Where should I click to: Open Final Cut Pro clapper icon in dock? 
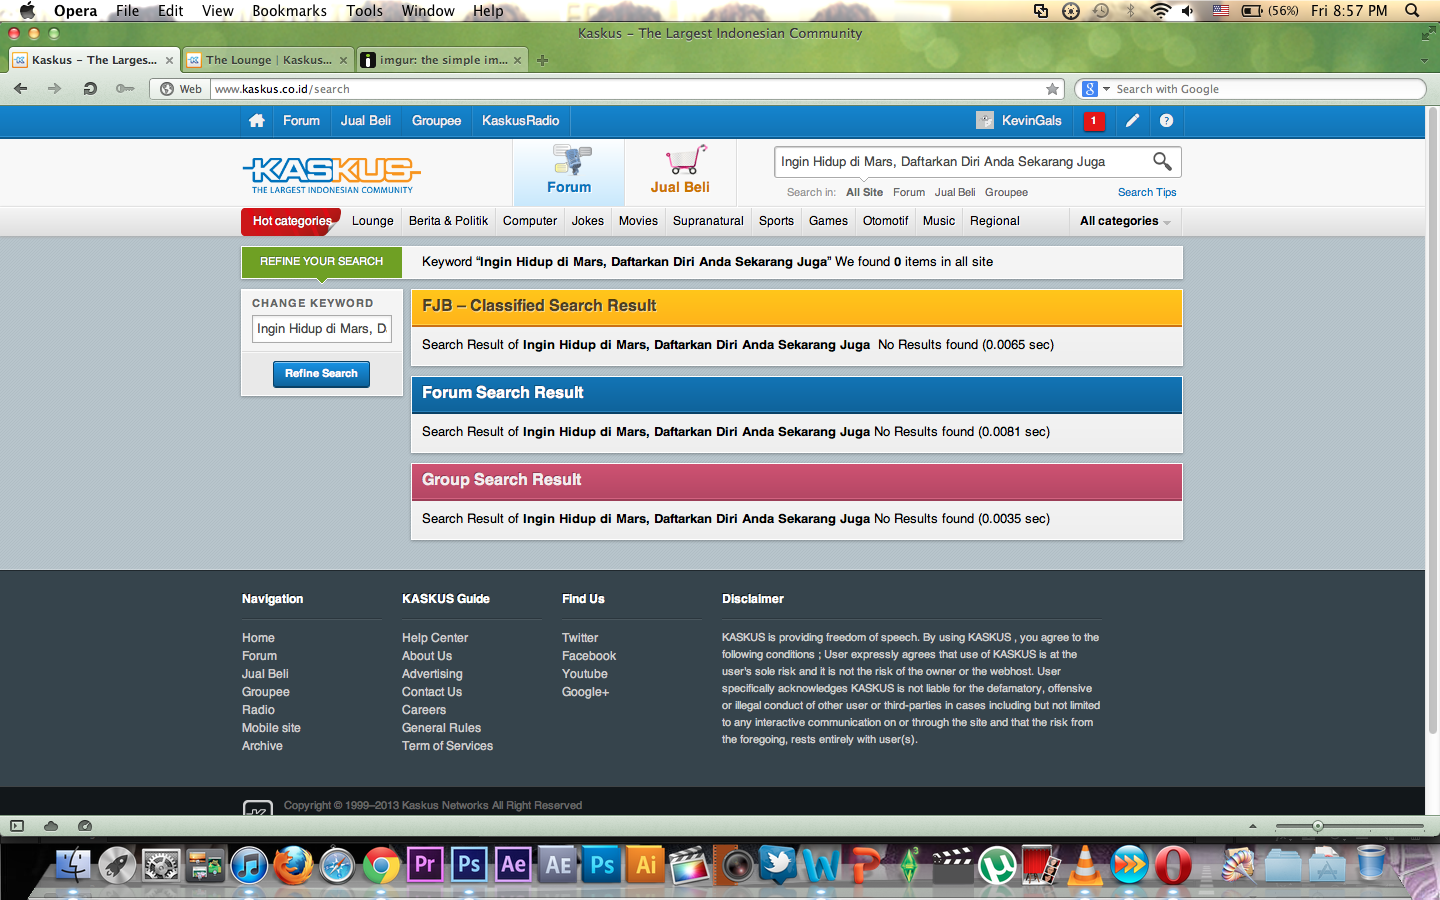(689, 865)
